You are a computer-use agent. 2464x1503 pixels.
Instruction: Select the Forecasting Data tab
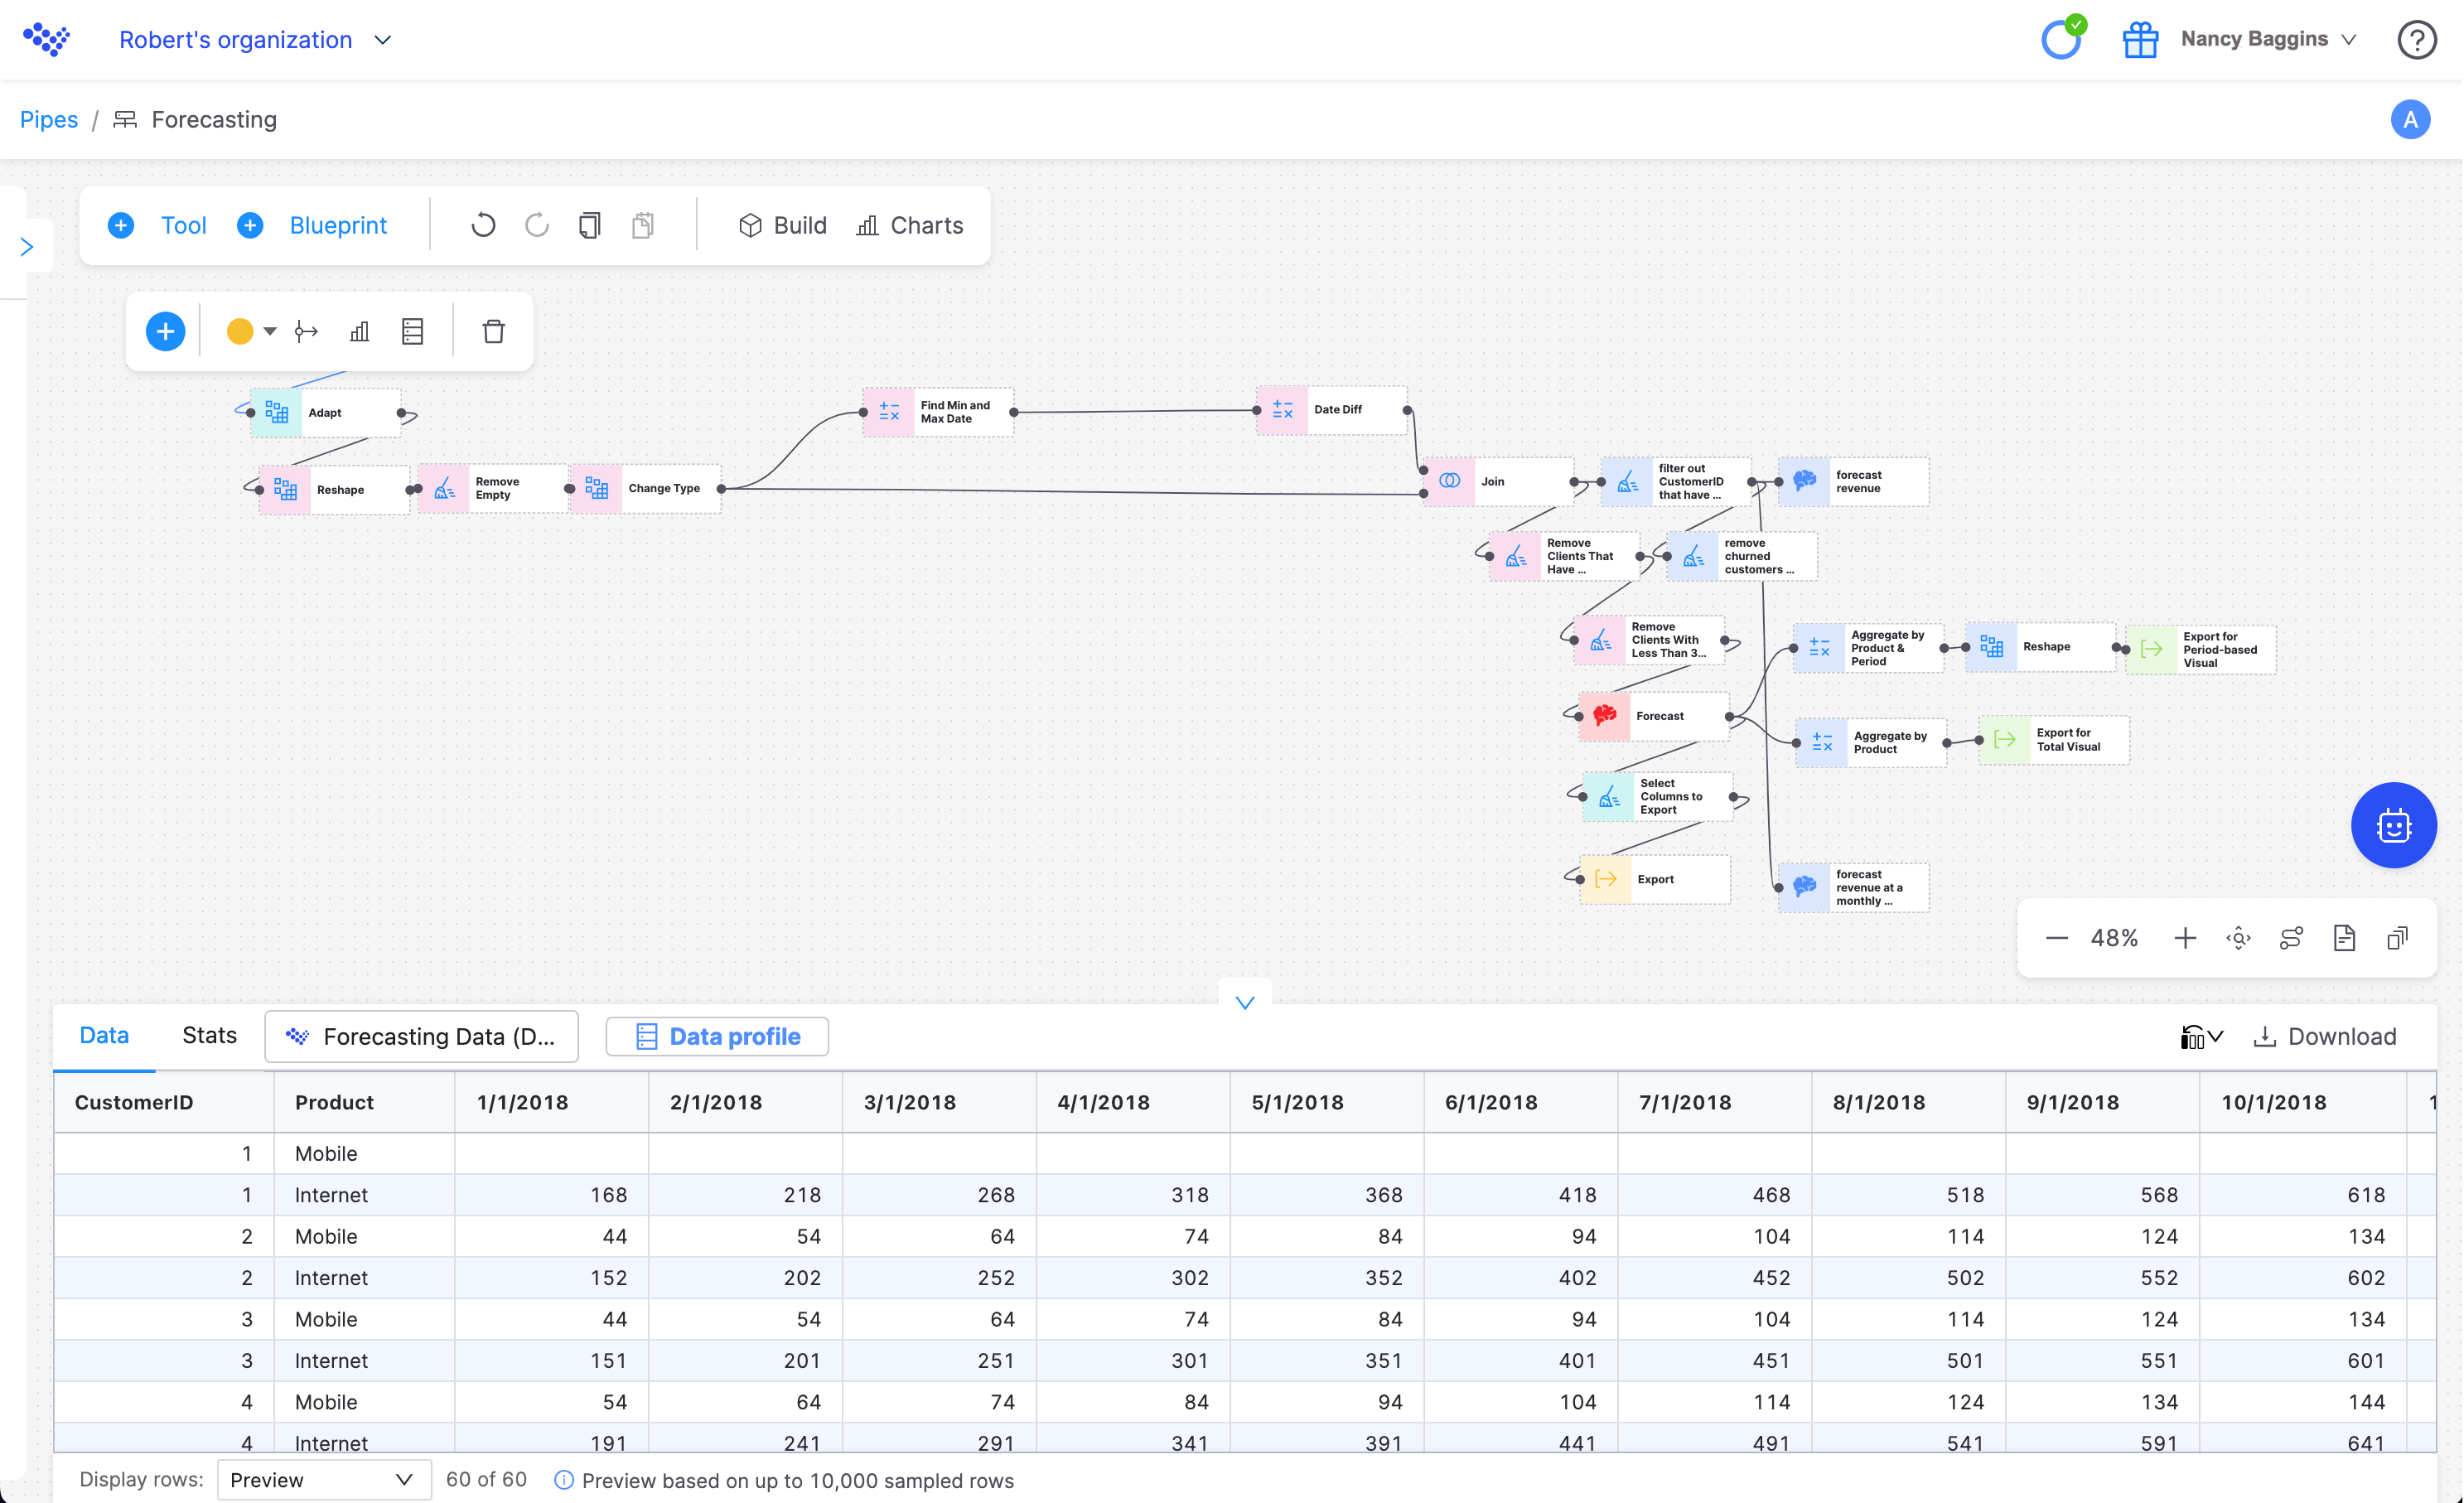tap(421, 1036)
